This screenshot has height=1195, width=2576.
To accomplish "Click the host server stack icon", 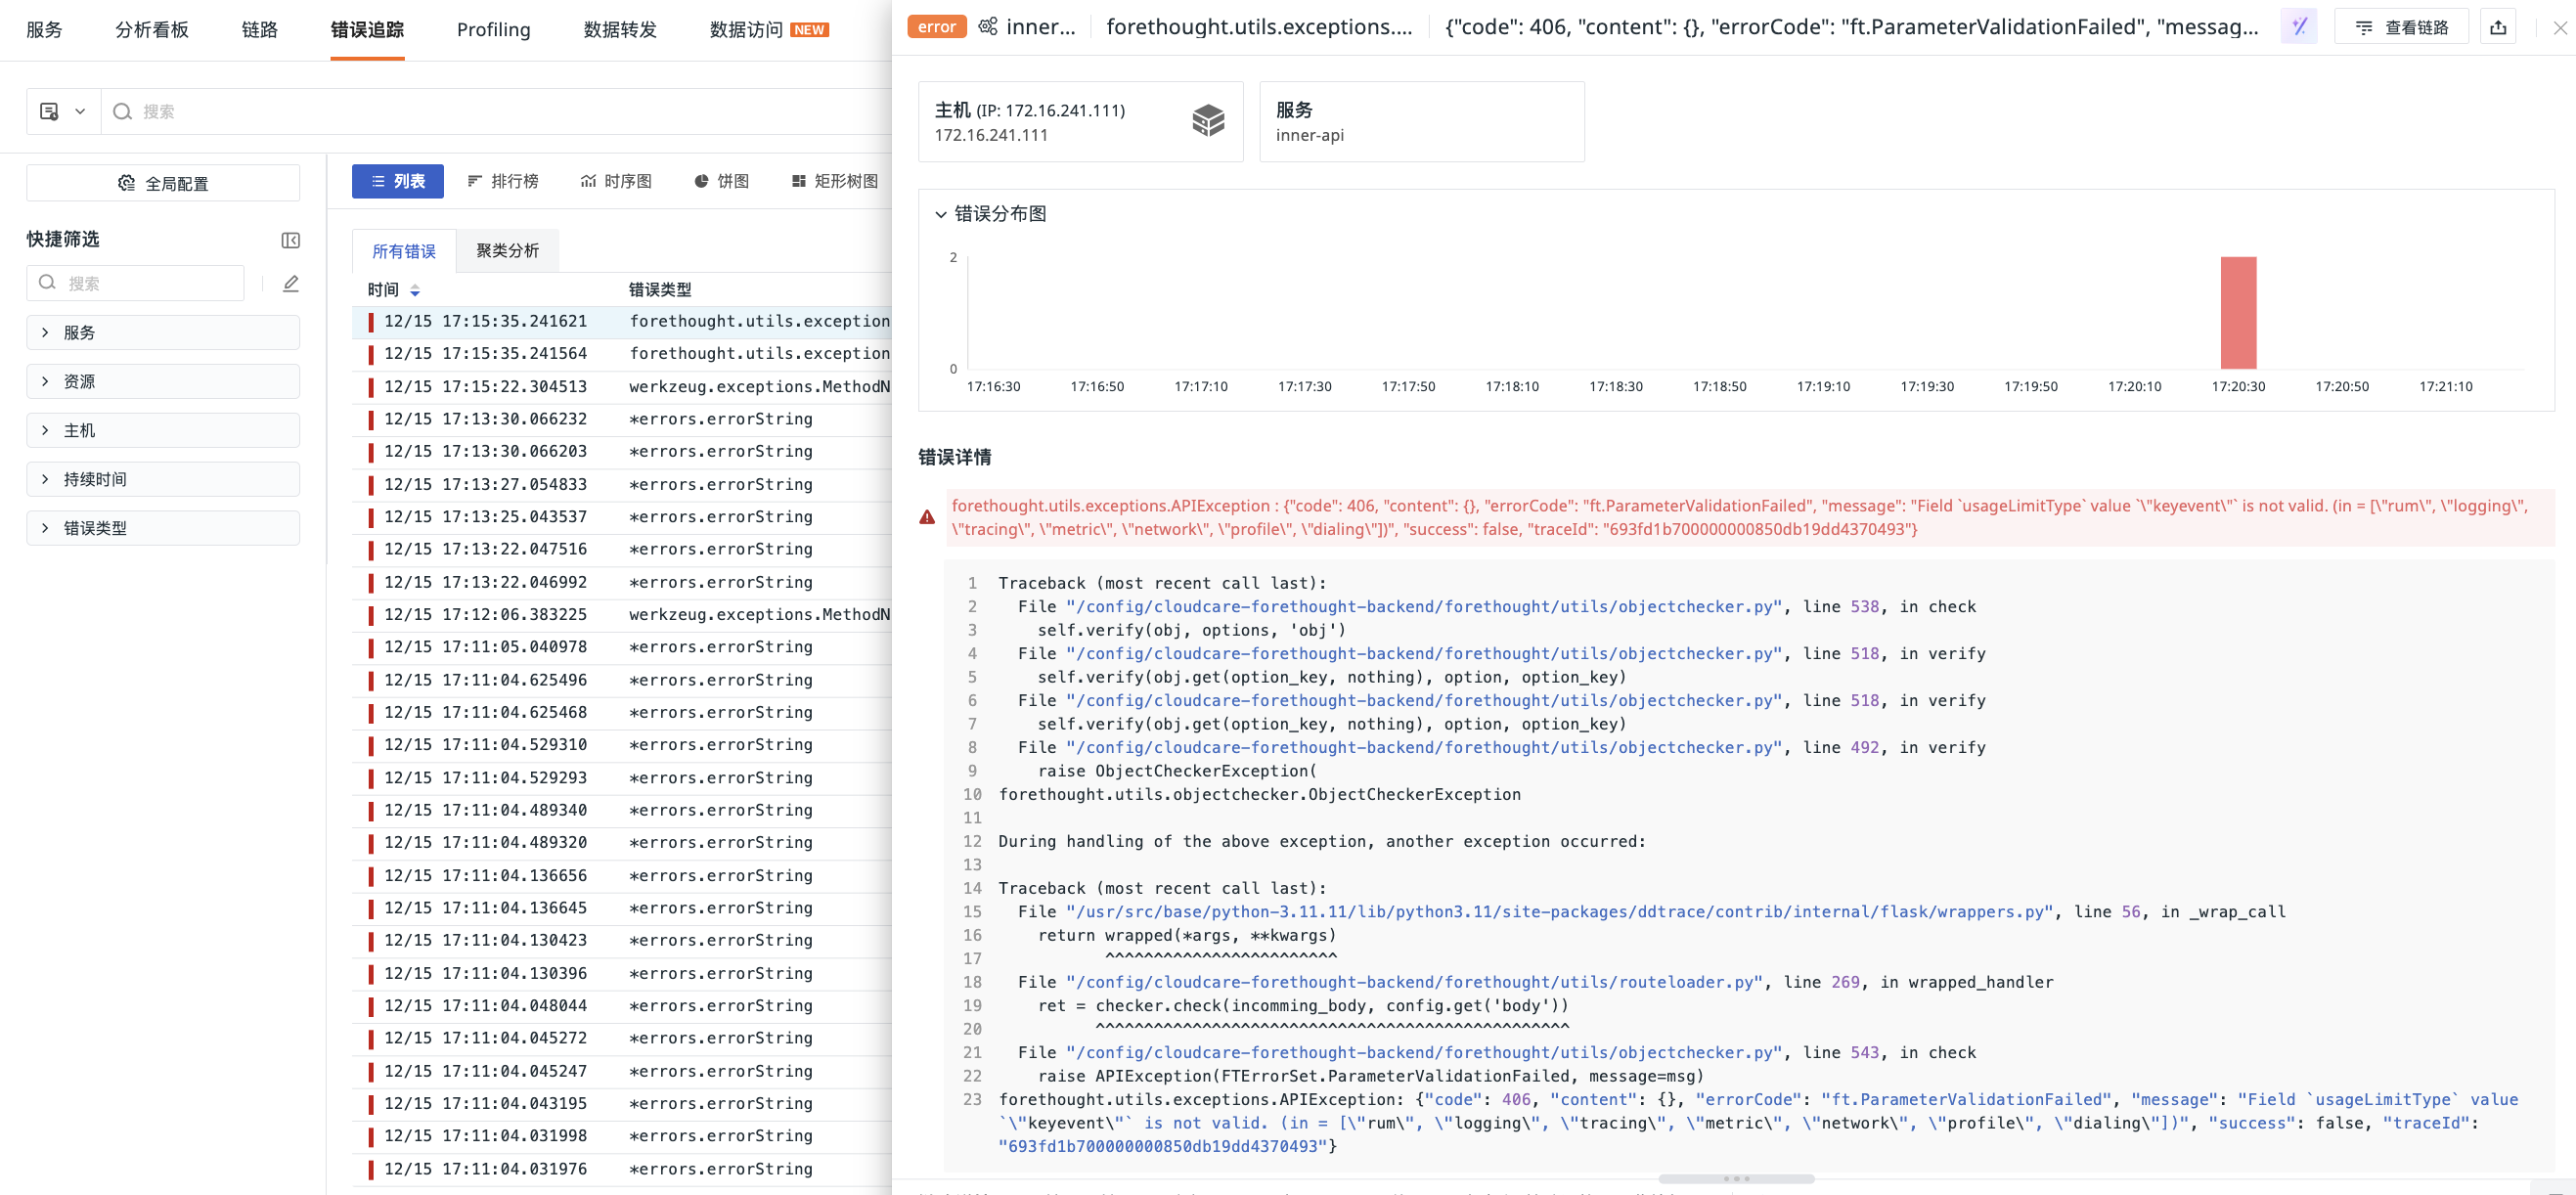I will (1208, 121).
